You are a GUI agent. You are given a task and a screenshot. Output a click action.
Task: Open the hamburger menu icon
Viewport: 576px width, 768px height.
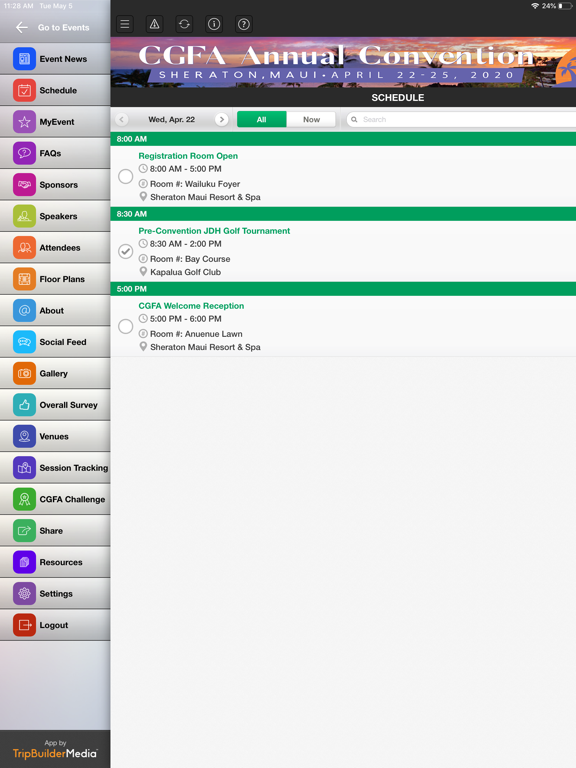coord(125,24)
